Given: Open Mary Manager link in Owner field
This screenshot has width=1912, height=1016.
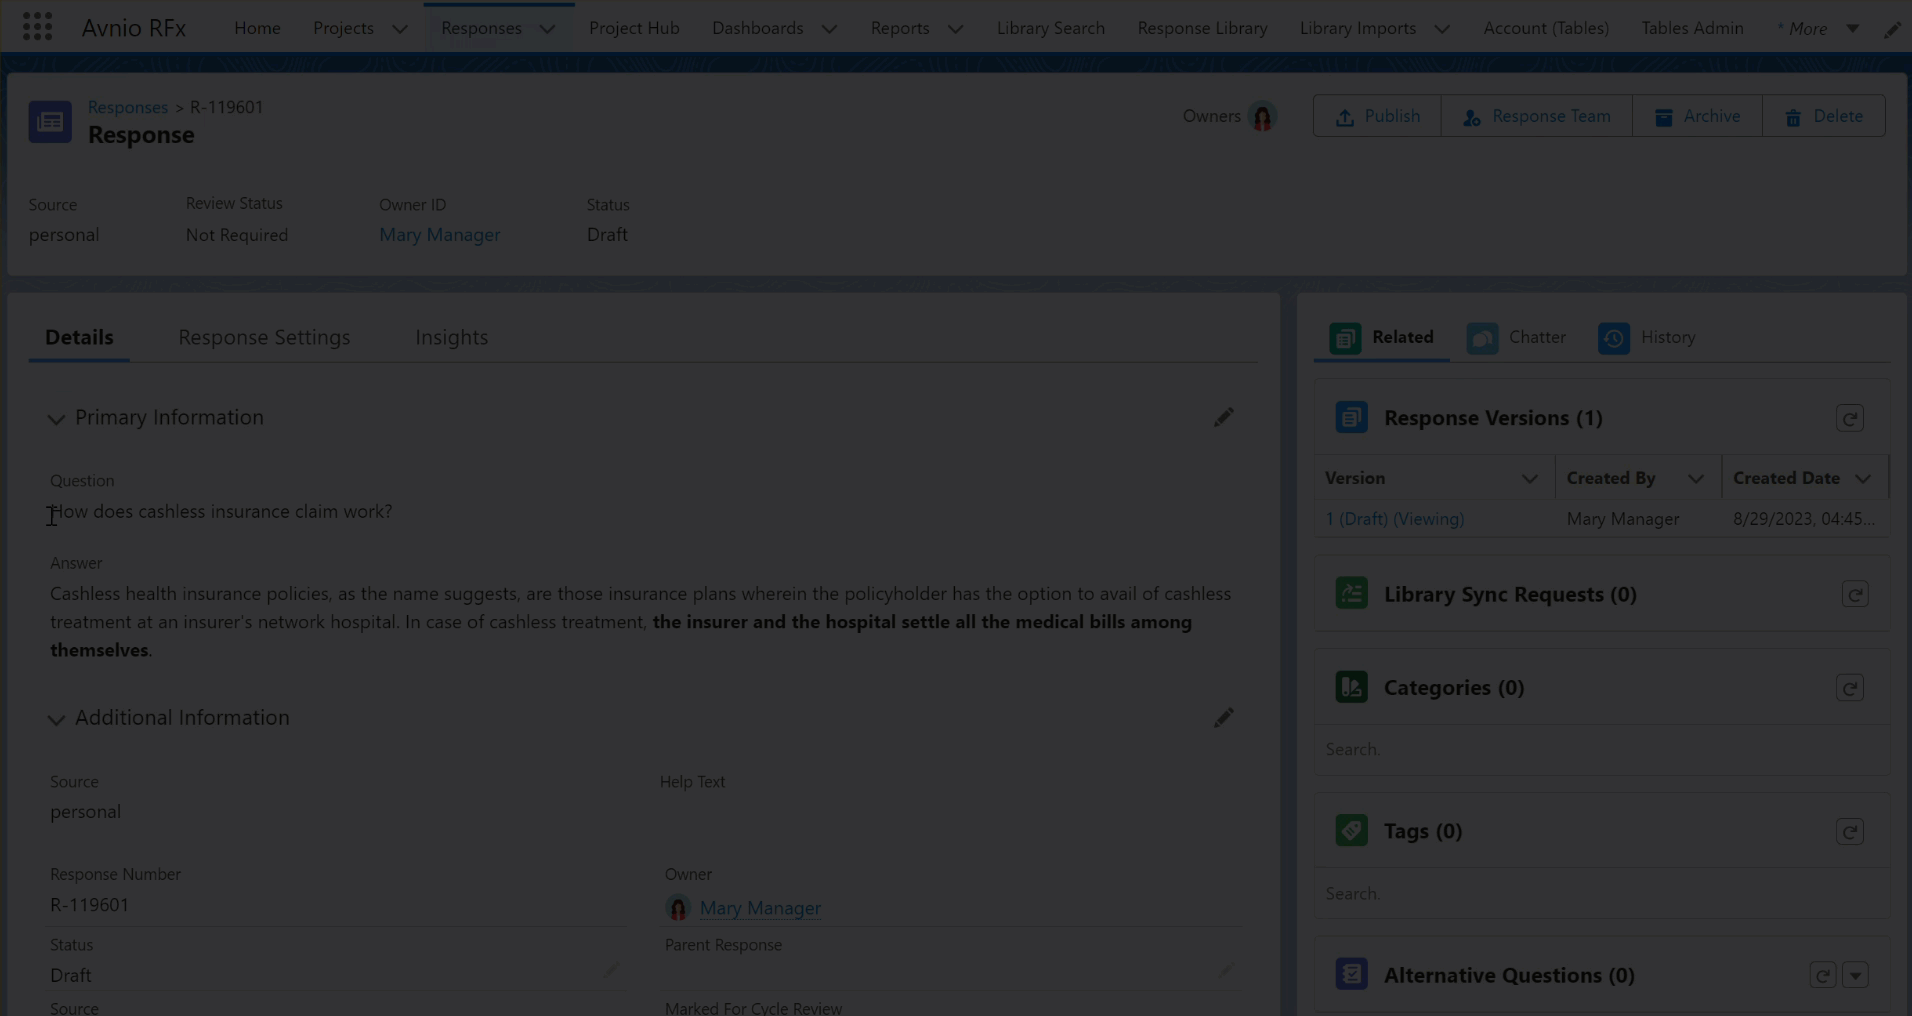Looking at the screenshot, I should (760, 908).
